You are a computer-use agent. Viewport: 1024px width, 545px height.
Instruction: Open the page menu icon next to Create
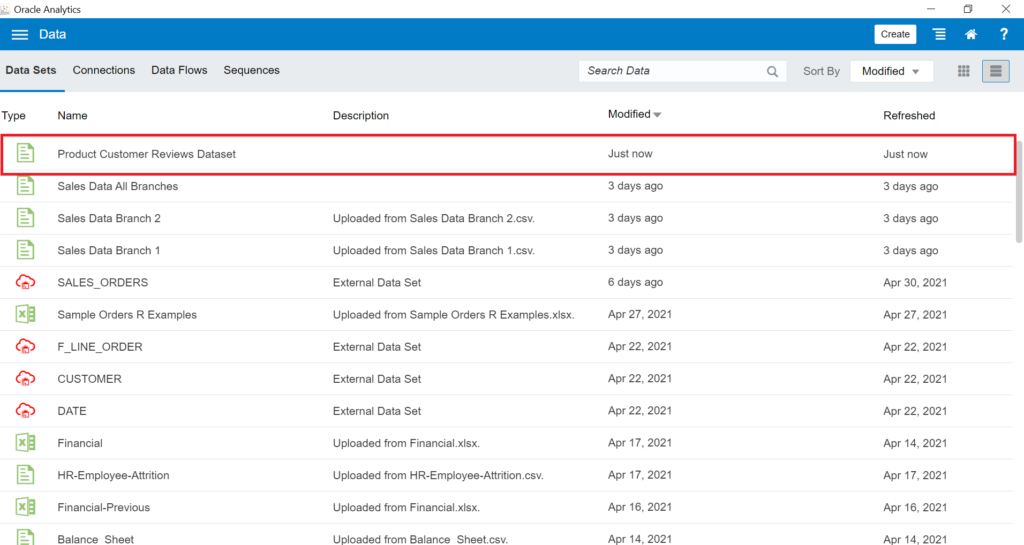(939, 35)
